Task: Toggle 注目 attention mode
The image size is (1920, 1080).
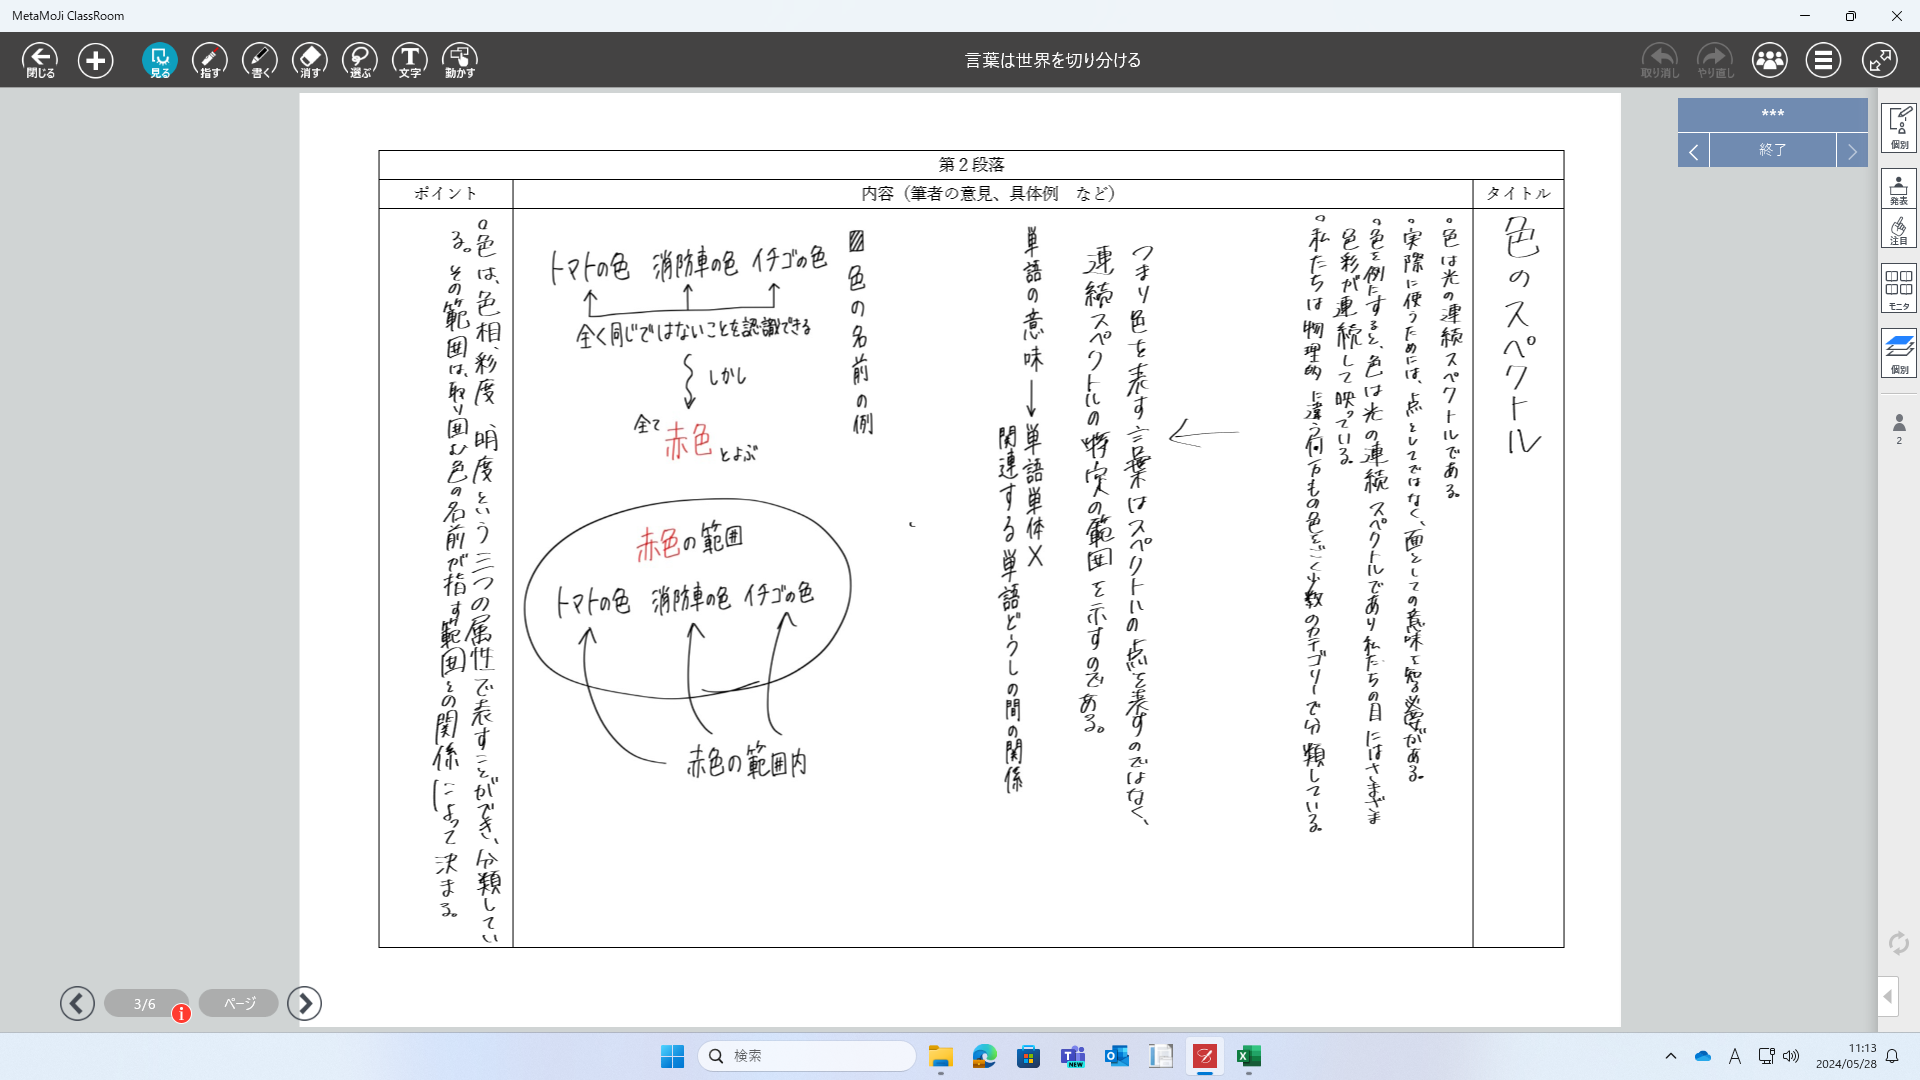Action: pos(1898,229)
